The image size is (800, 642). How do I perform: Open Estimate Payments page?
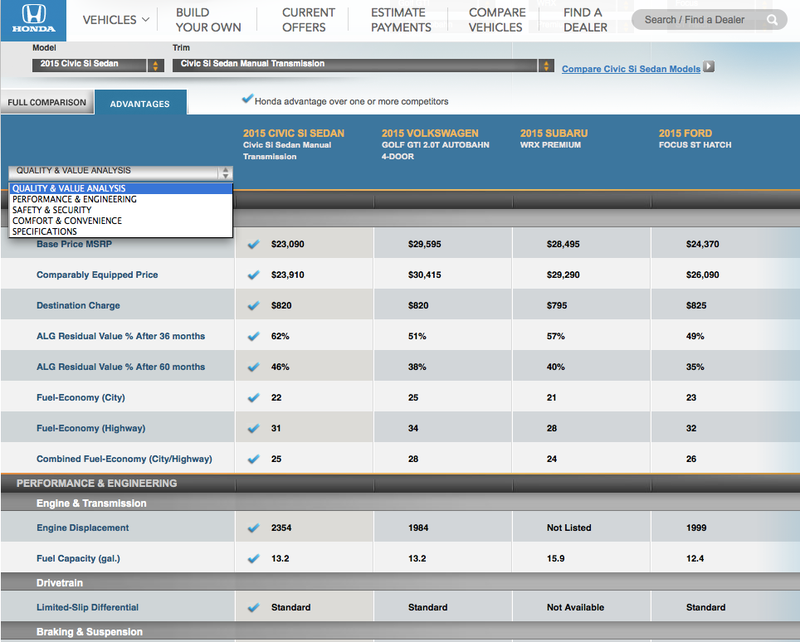pyautogui.click(x=401, y=20)
